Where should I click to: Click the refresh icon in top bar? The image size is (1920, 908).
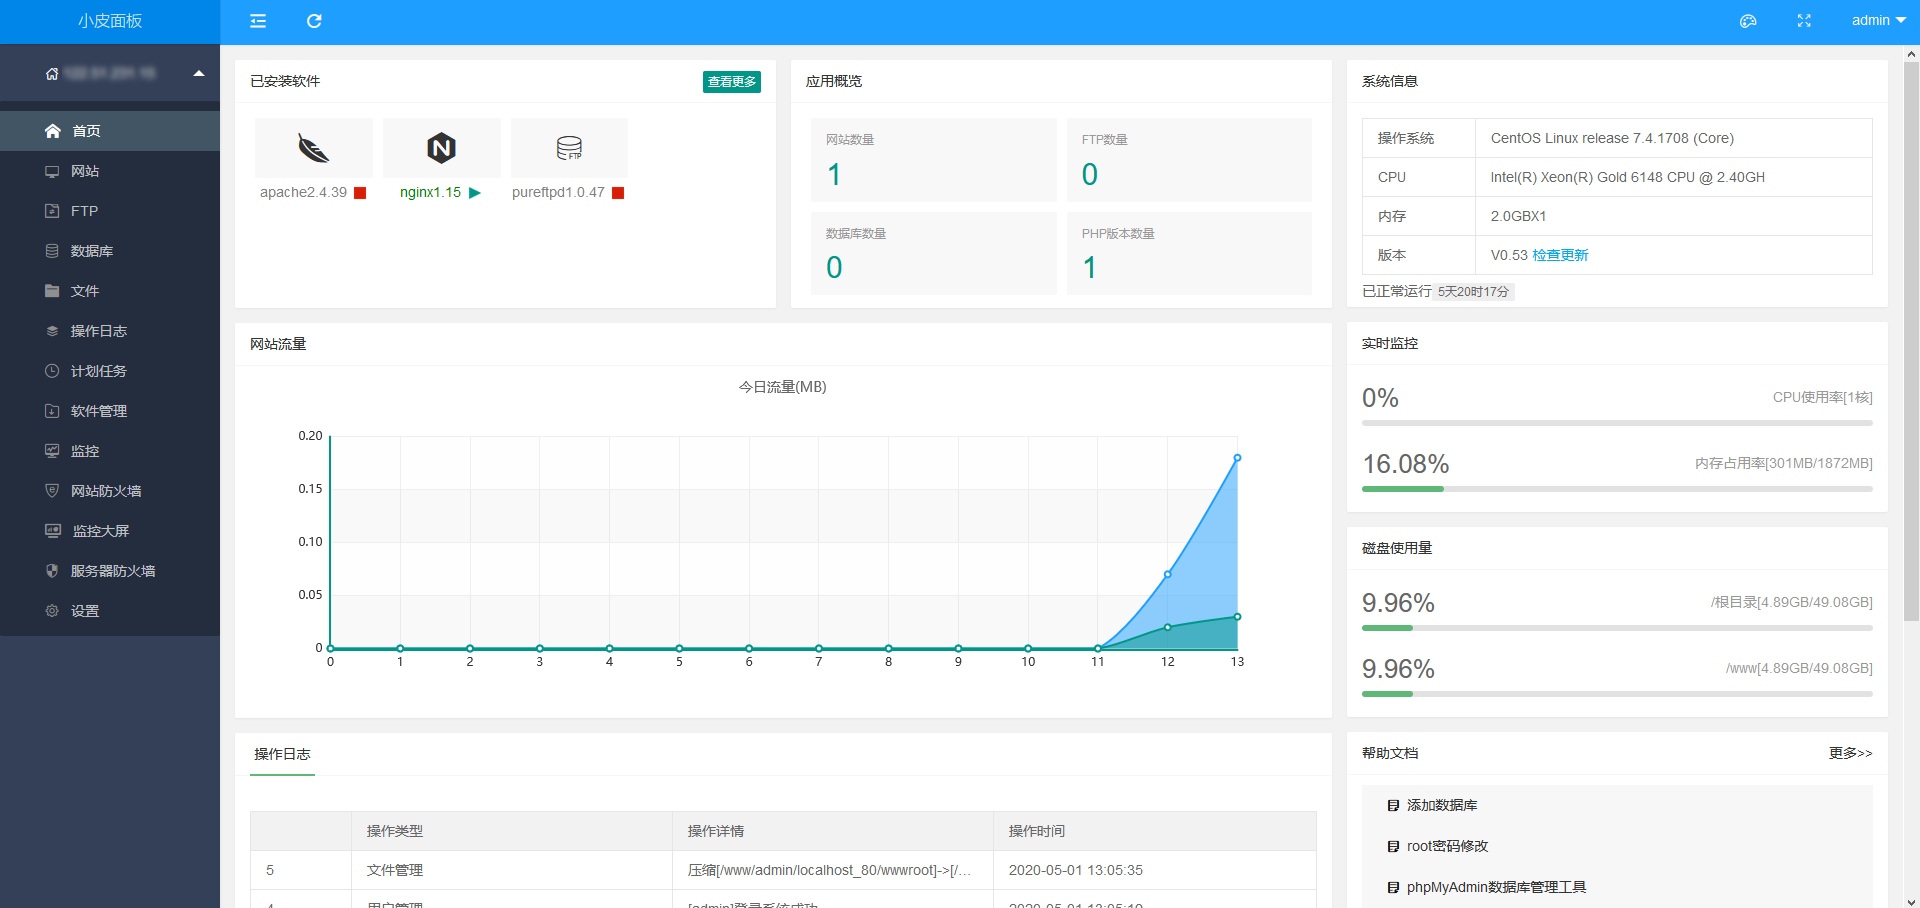coord(314,21)
